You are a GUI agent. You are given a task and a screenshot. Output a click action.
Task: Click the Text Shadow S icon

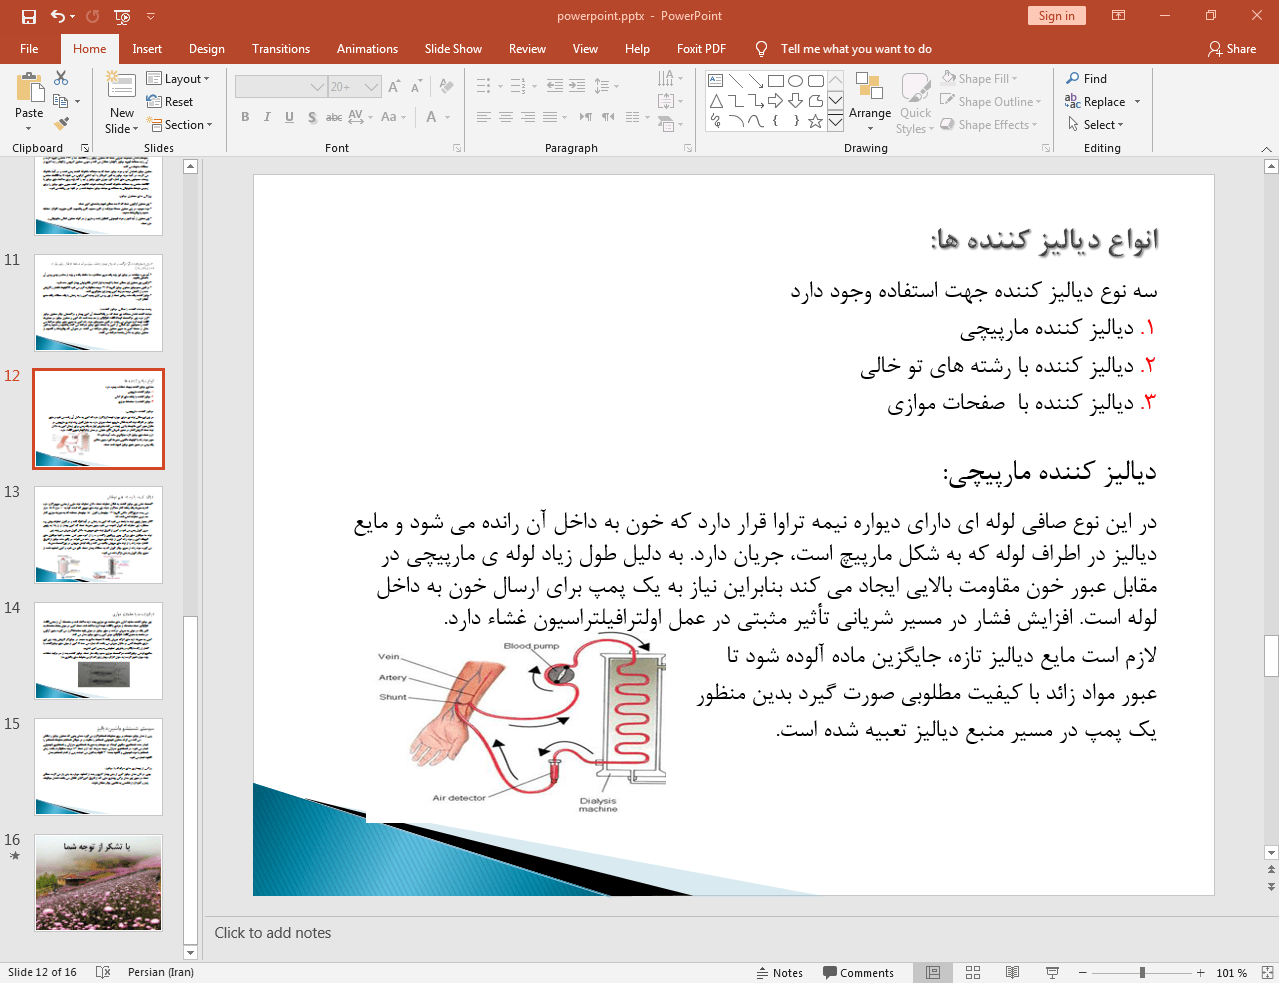coord(312,117)
